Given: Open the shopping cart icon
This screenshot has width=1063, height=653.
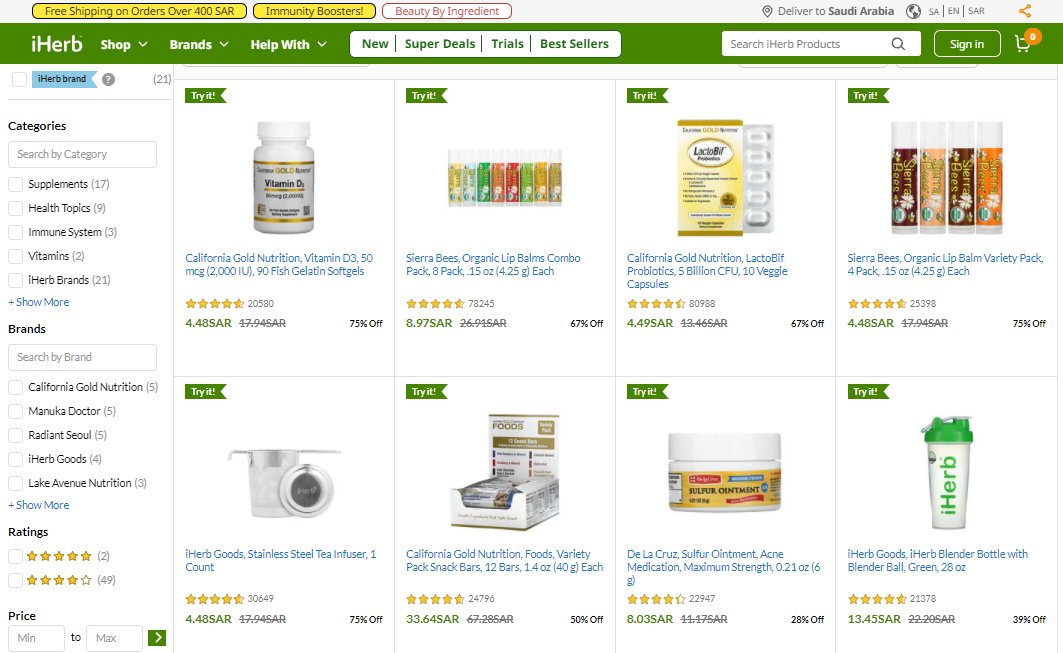Looking at the screenshot, I should pyautogui.click(x=1024, y=42).
